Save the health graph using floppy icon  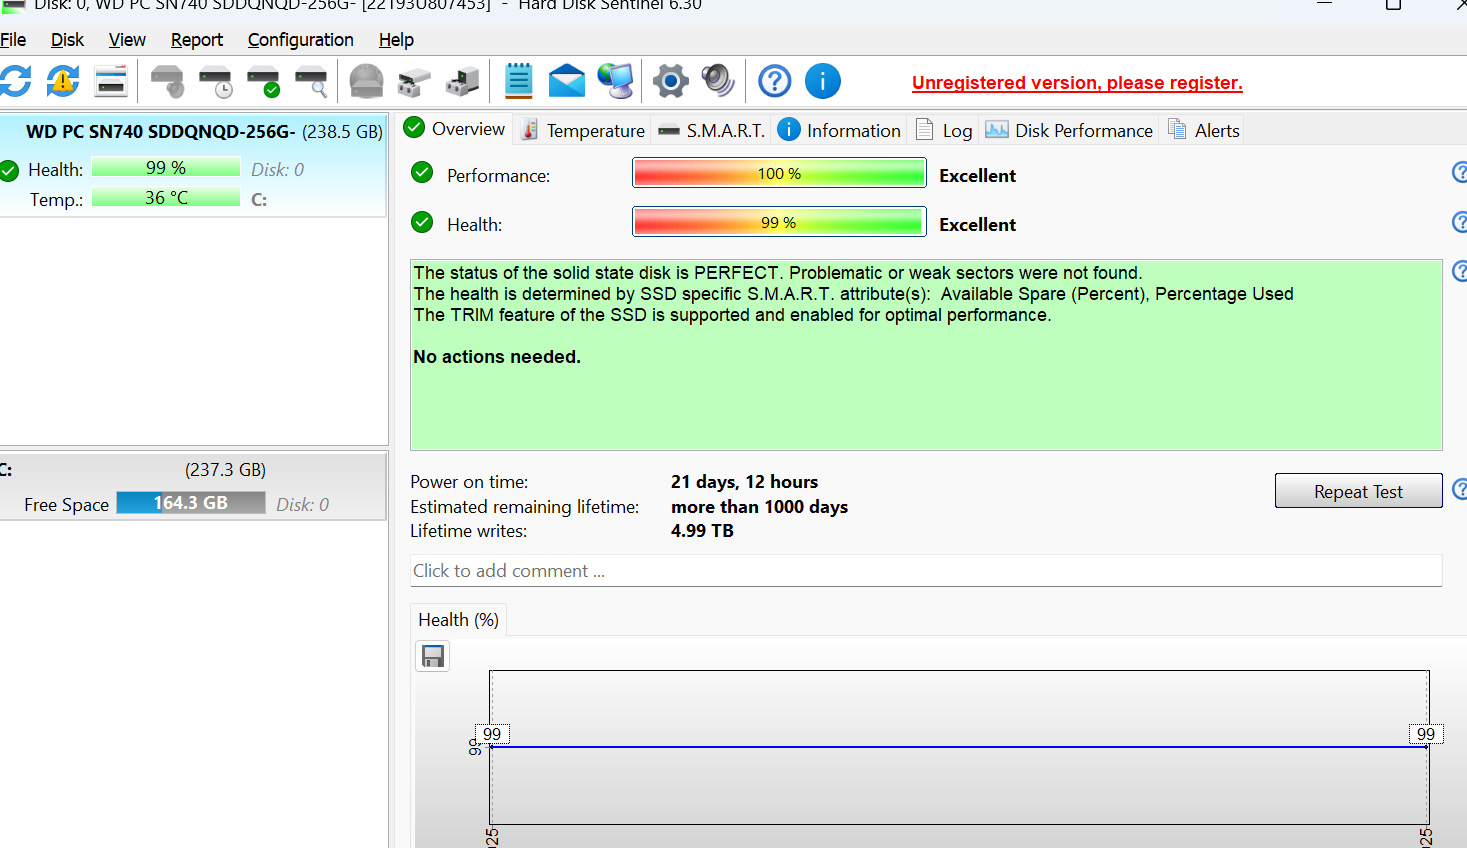tap(433, 656)
